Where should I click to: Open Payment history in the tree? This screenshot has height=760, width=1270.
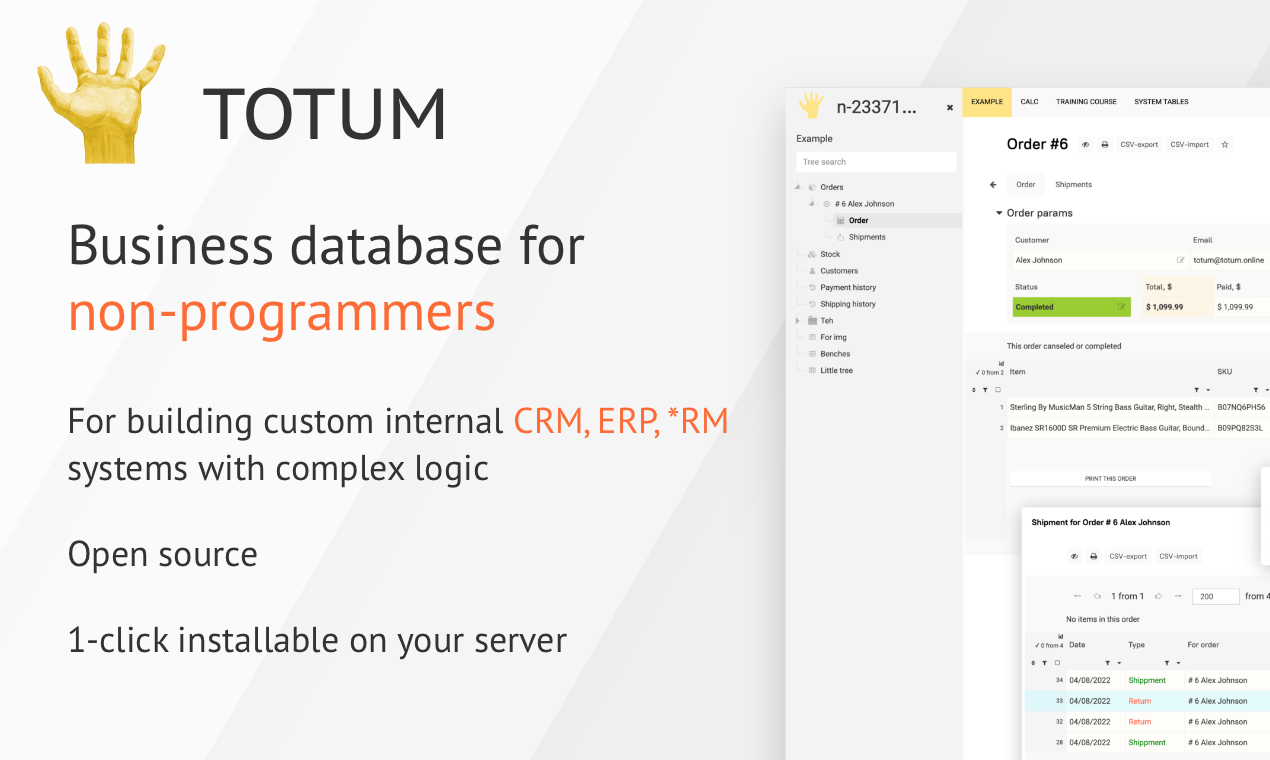tap(848, 287)
